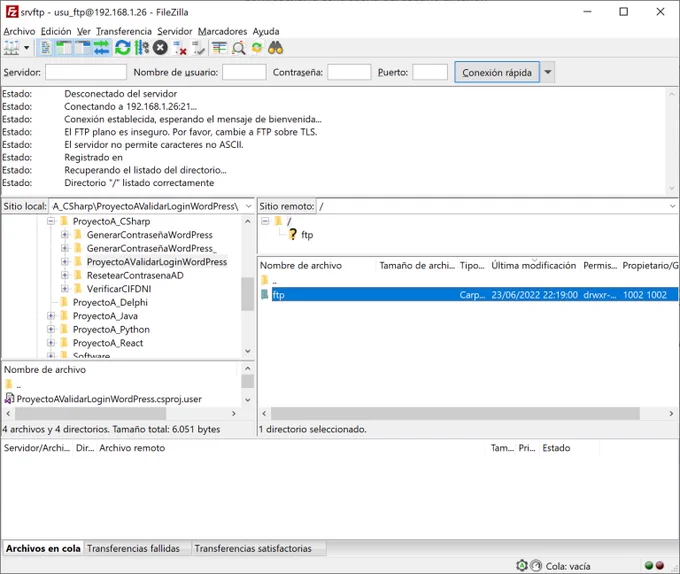Expand ProyectoA_Java tree node

[x=51, y=316]
